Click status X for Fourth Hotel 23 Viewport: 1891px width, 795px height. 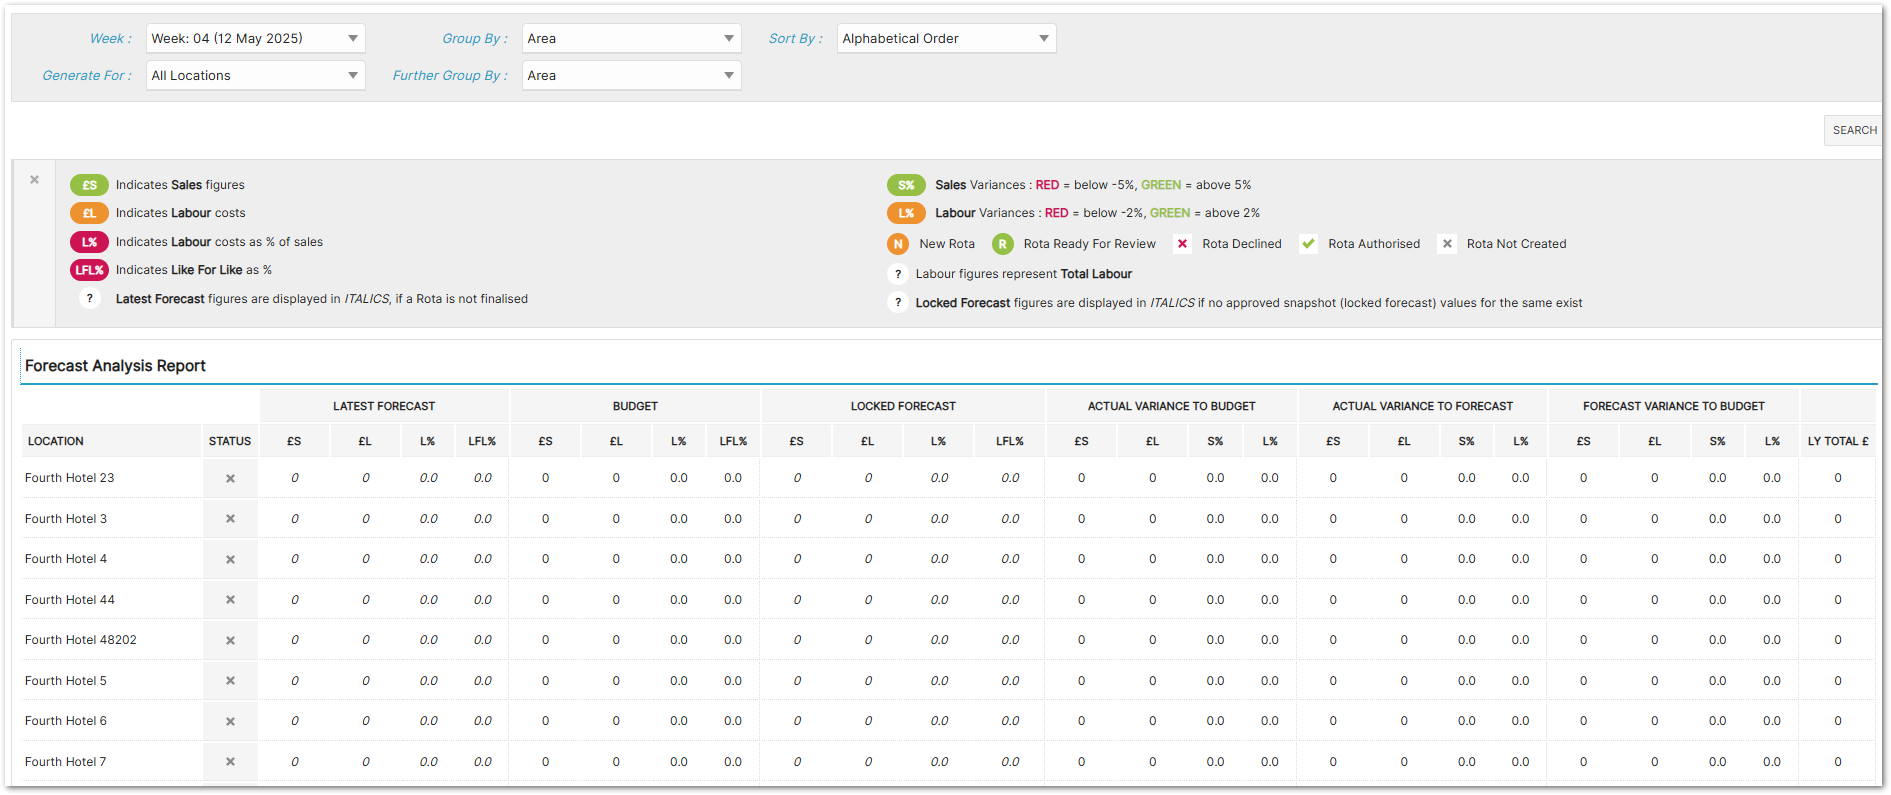(x=230, y=479)
